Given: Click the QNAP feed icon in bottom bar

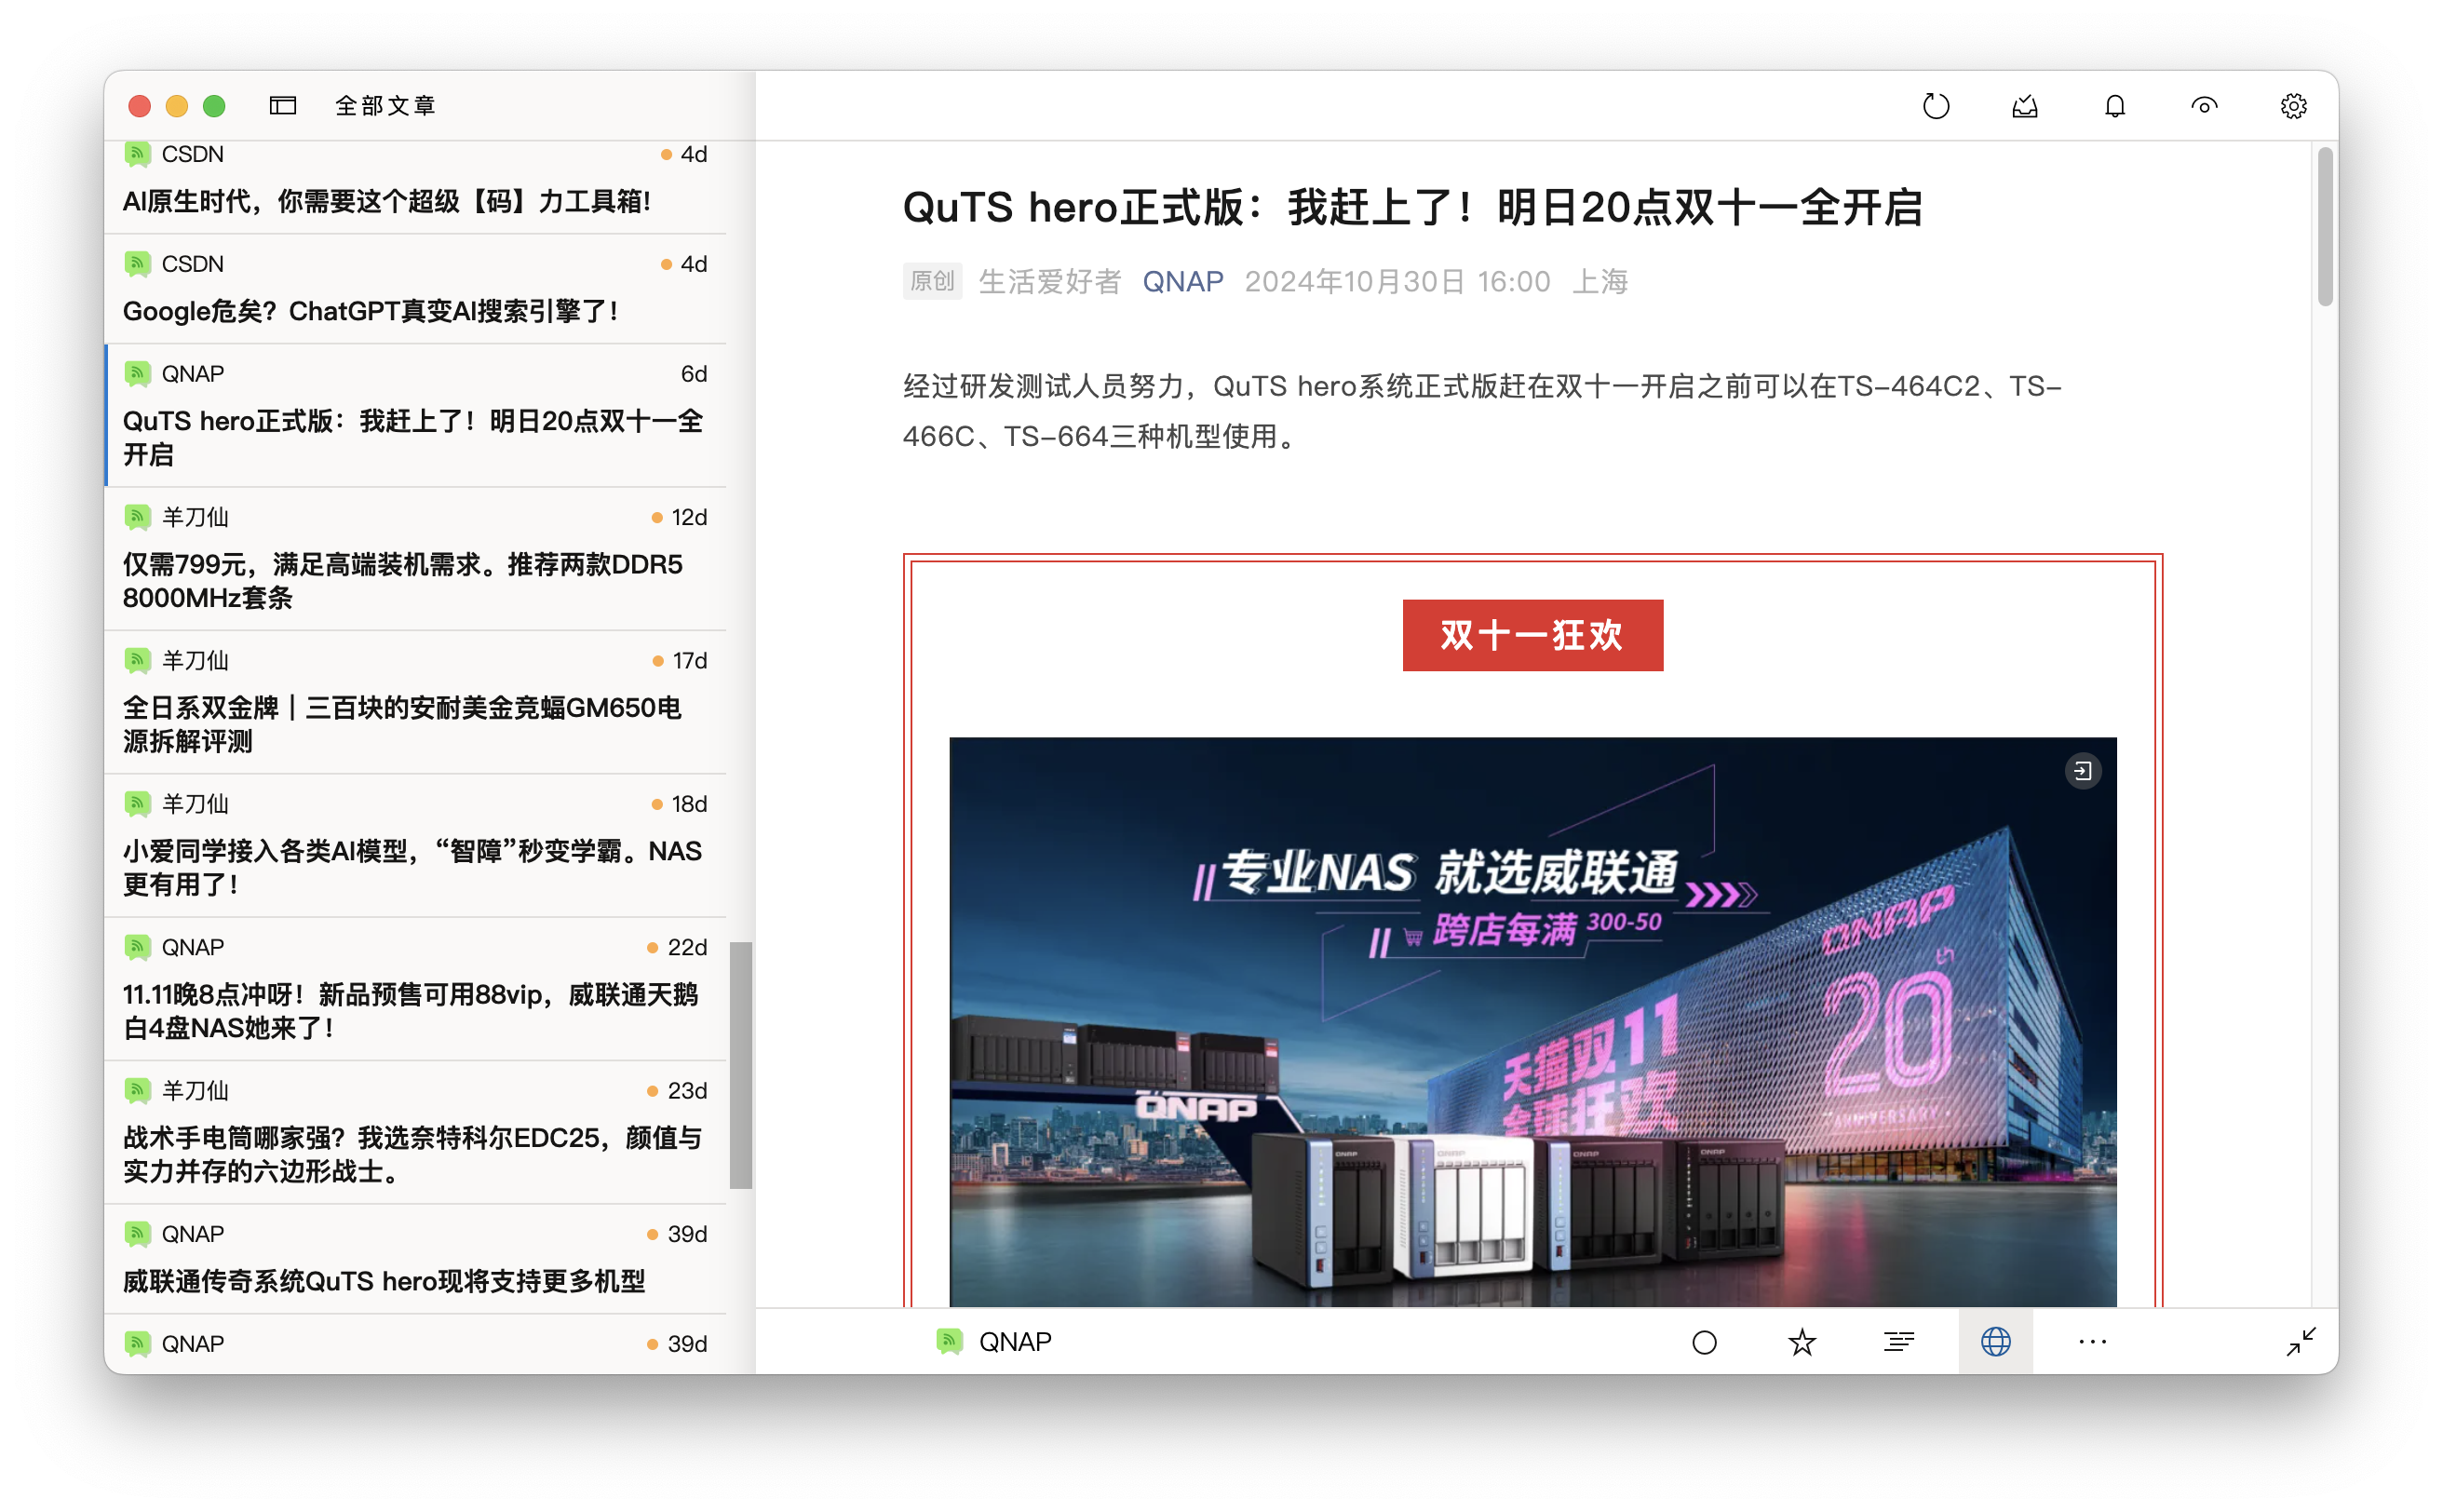Looking at the screenshot, I should pos(949,1342).
